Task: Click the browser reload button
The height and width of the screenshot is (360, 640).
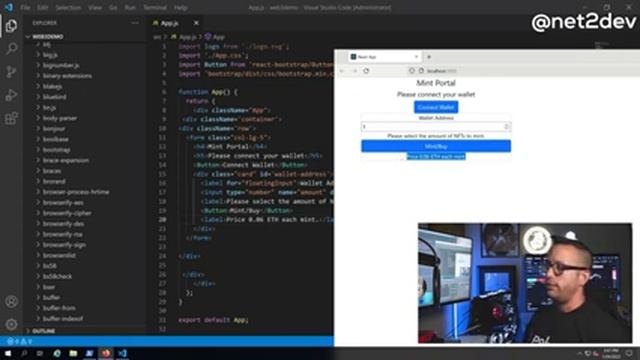Action: [367, 71]
